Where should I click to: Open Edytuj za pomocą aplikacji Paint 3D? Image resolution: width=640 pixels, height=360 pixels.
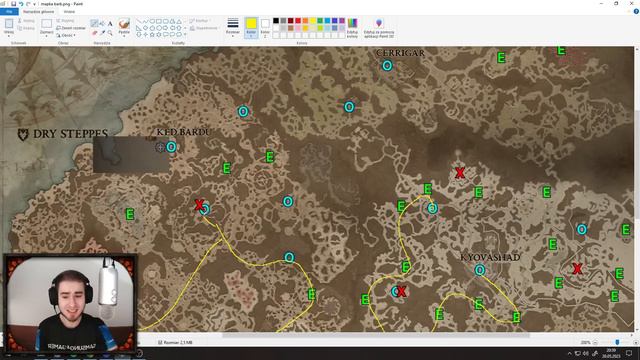click(379, 28)
